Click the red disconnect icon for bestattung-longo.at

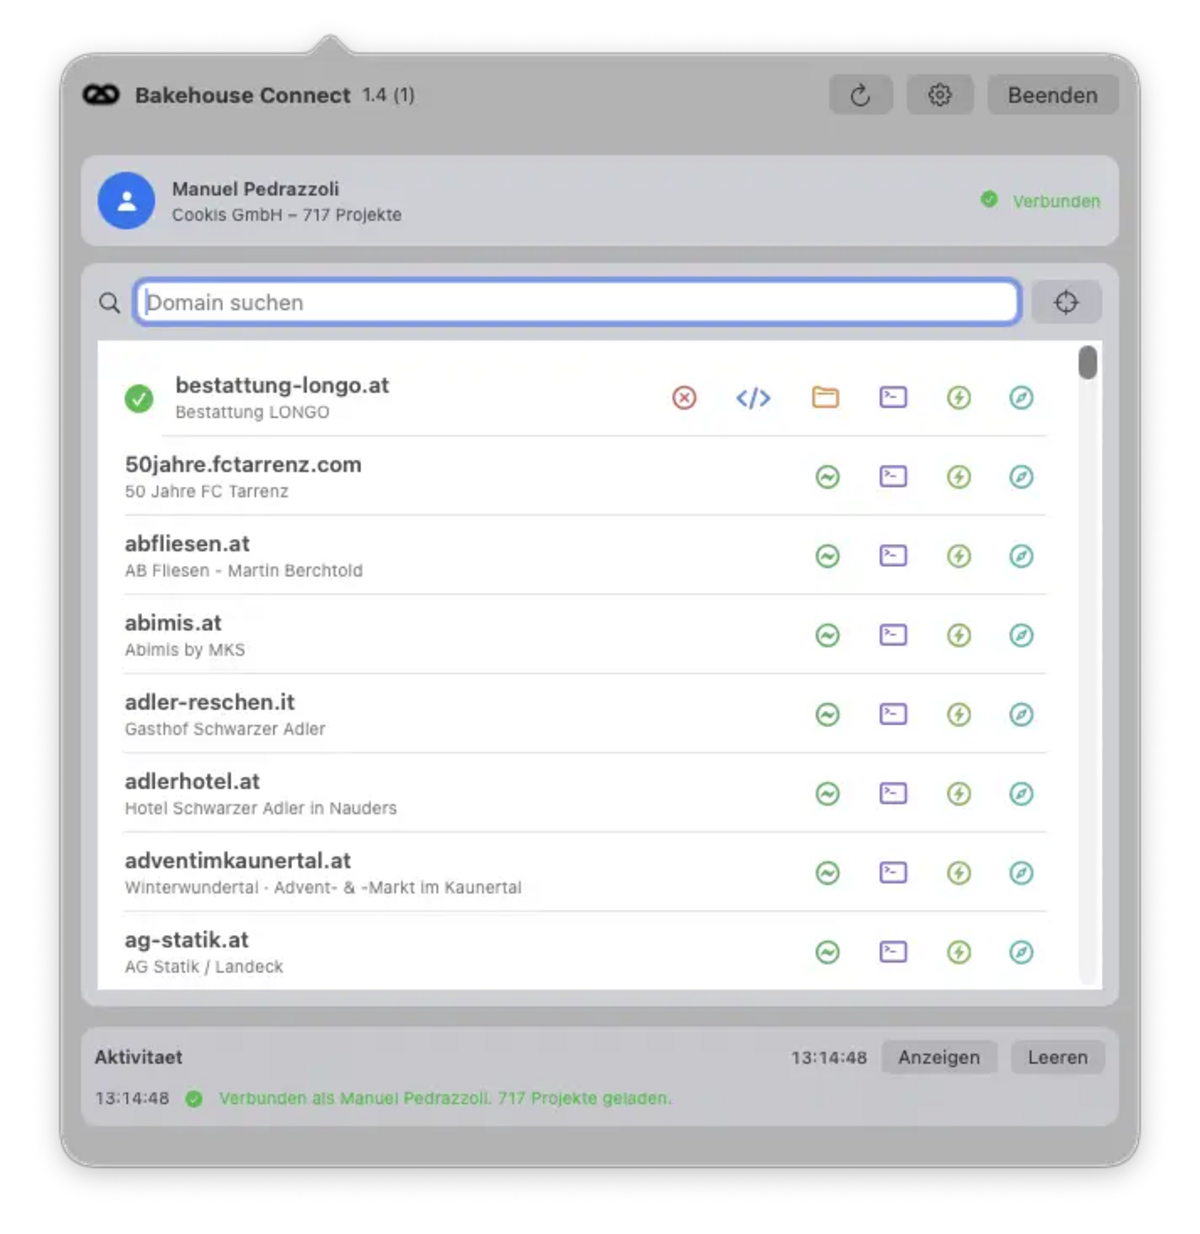tap(684, 398)
